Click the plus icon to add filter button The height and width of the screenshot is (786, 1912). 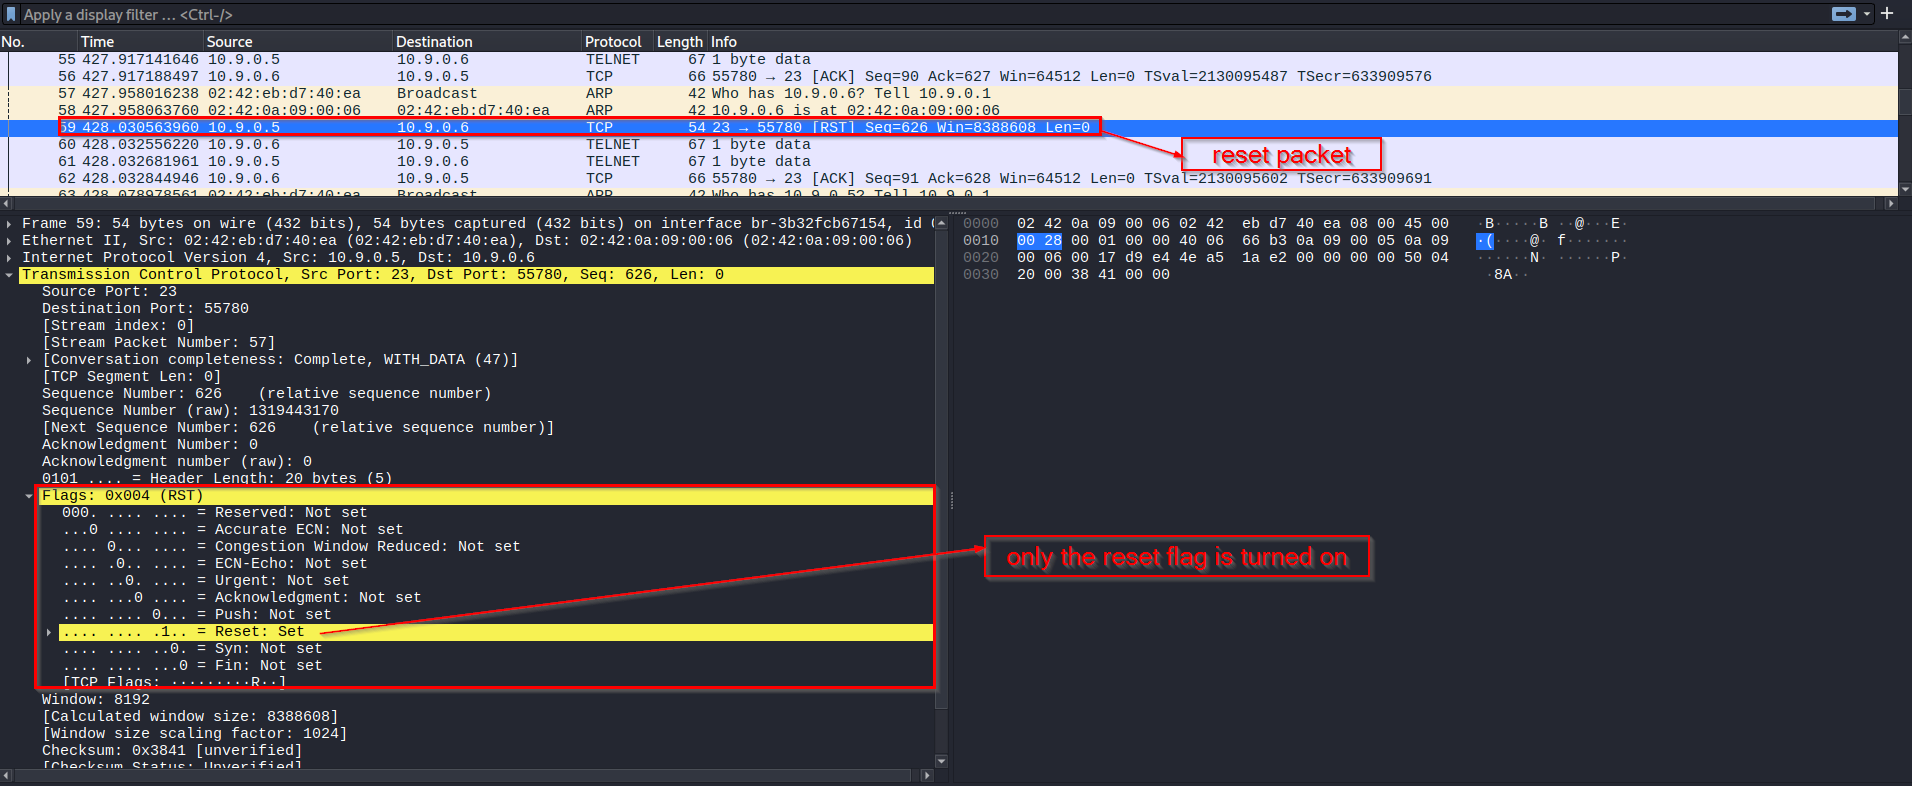pos(1887,14)
